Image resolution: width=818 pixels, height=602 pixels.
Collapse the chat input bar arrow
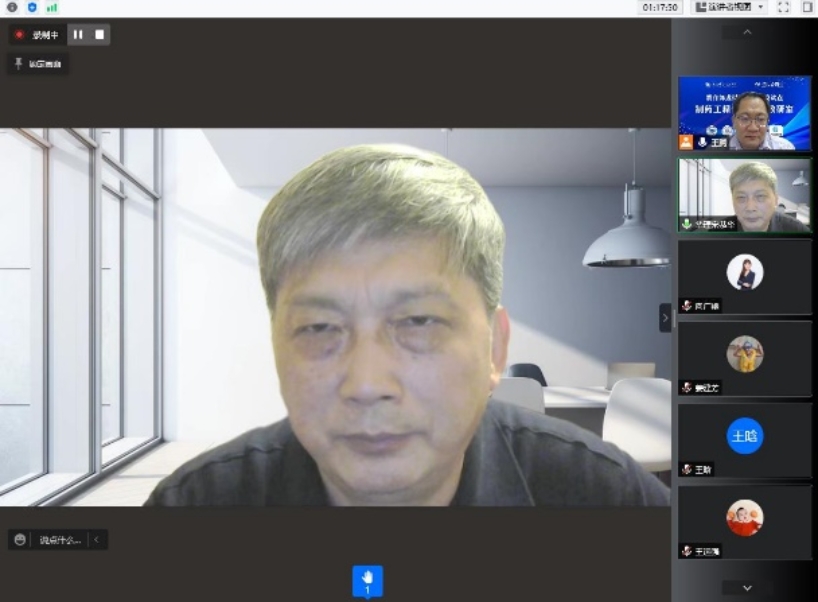[97, 540]
